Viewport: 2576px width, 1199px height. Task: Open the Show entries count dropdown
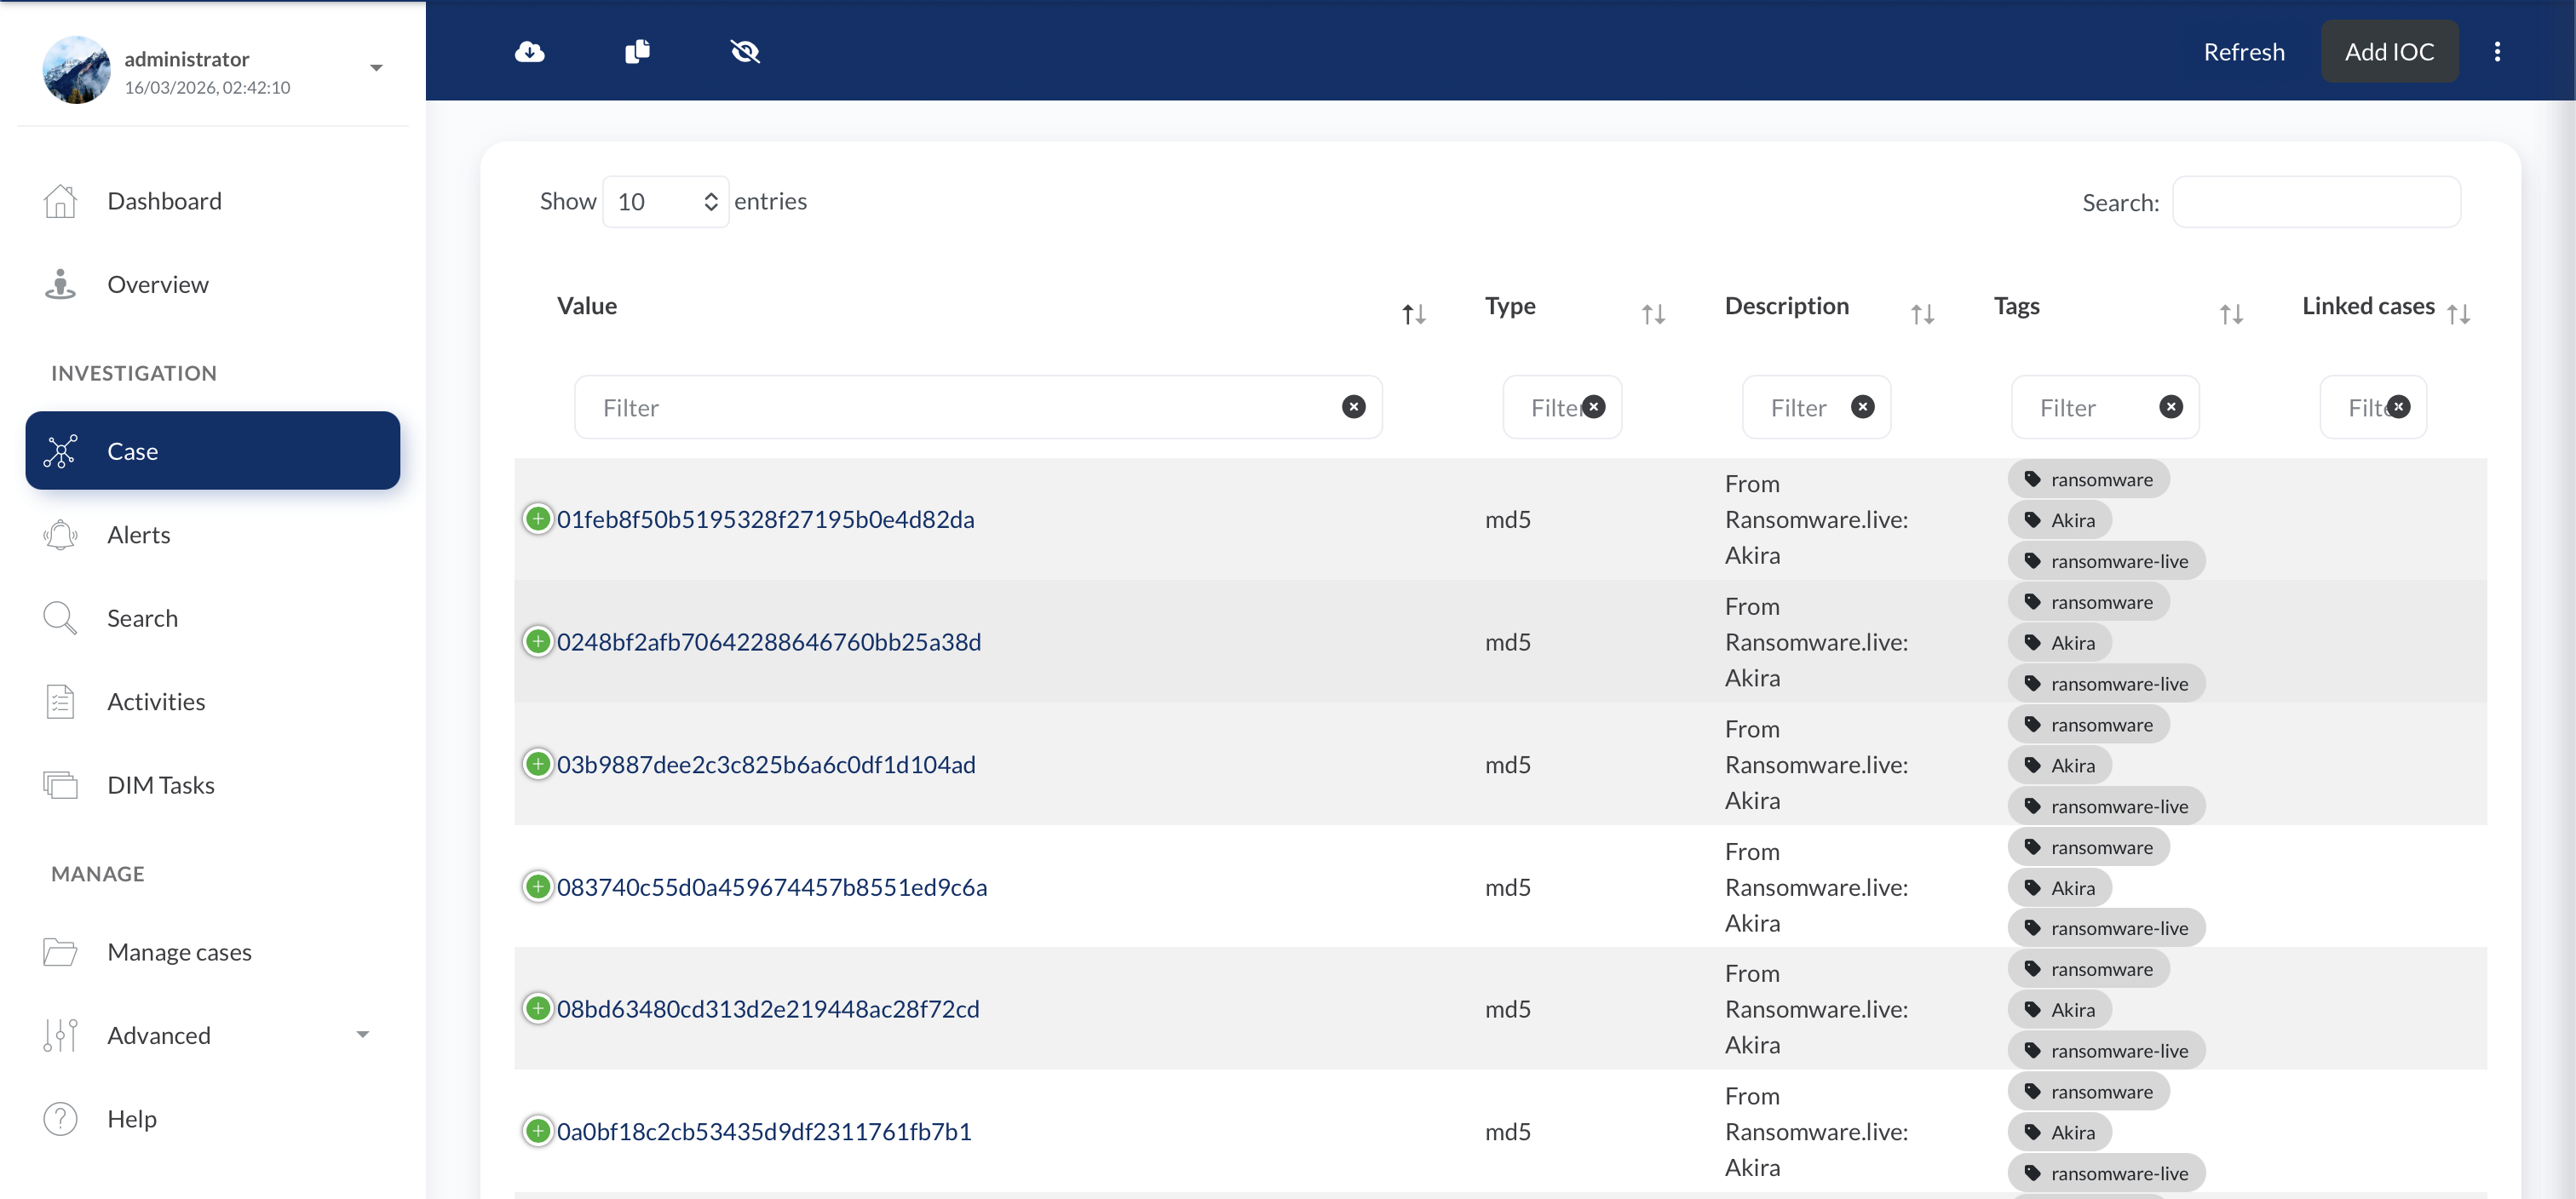tap(666, 202)
